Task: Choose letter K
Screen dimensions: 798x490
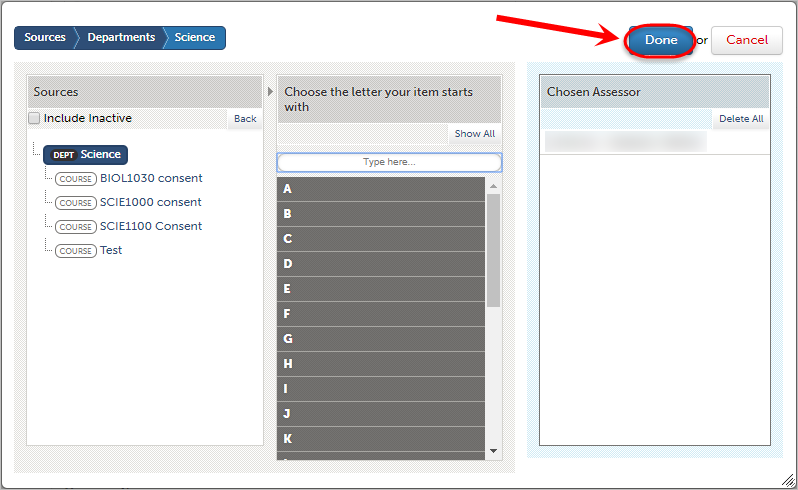Action: coord(381,438)
